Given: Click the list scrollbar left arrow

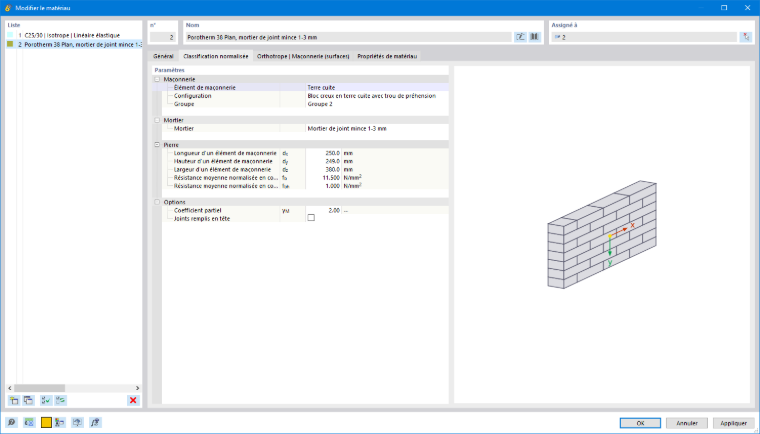Looking at the screenshot, I should pos(10,388).
